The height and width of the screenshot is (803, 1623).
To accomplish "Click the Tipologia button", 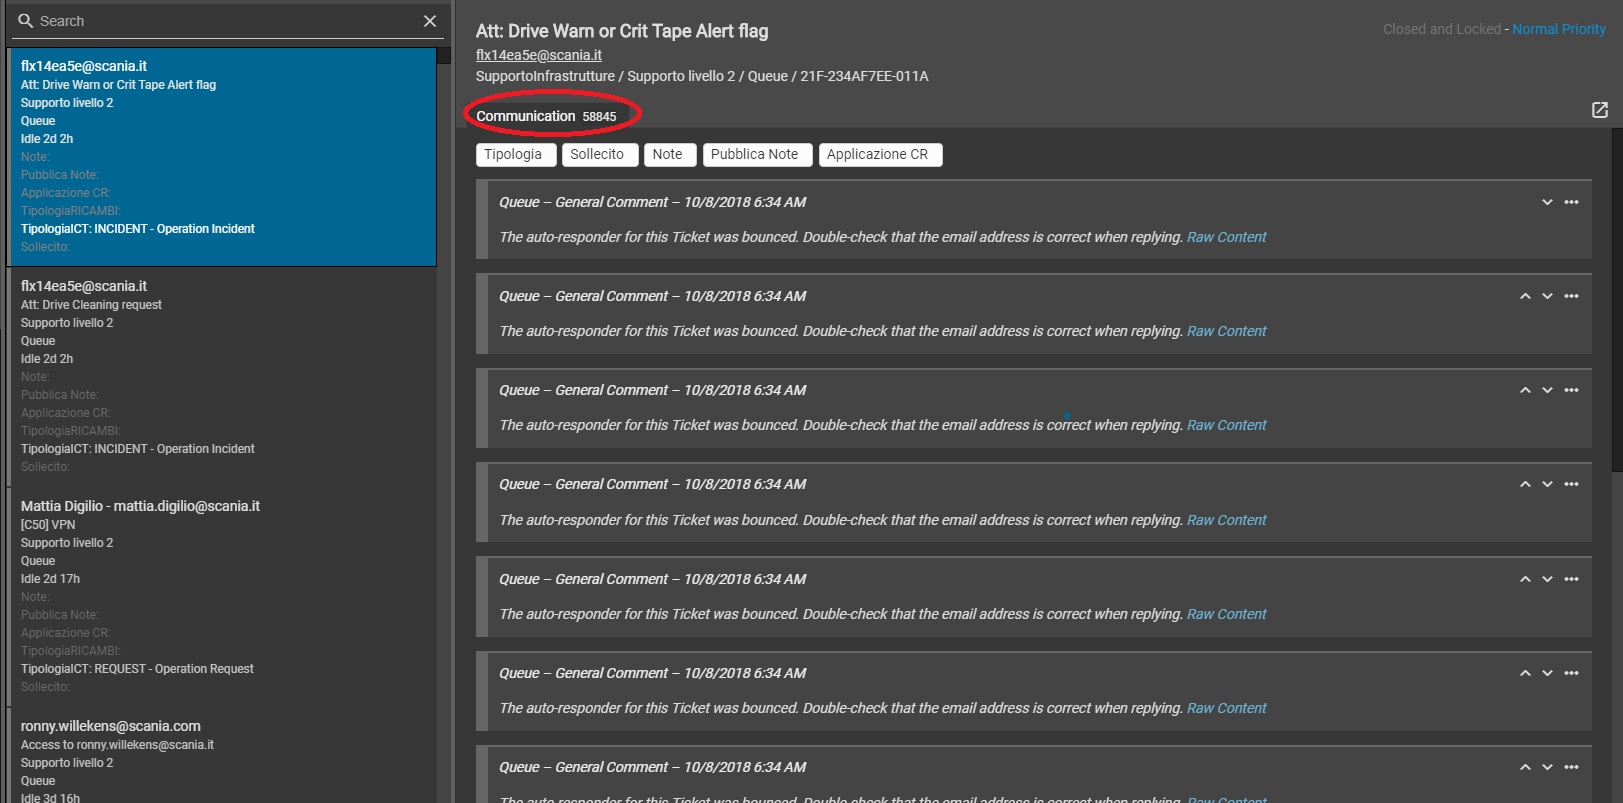I will (x=513, y=154).
